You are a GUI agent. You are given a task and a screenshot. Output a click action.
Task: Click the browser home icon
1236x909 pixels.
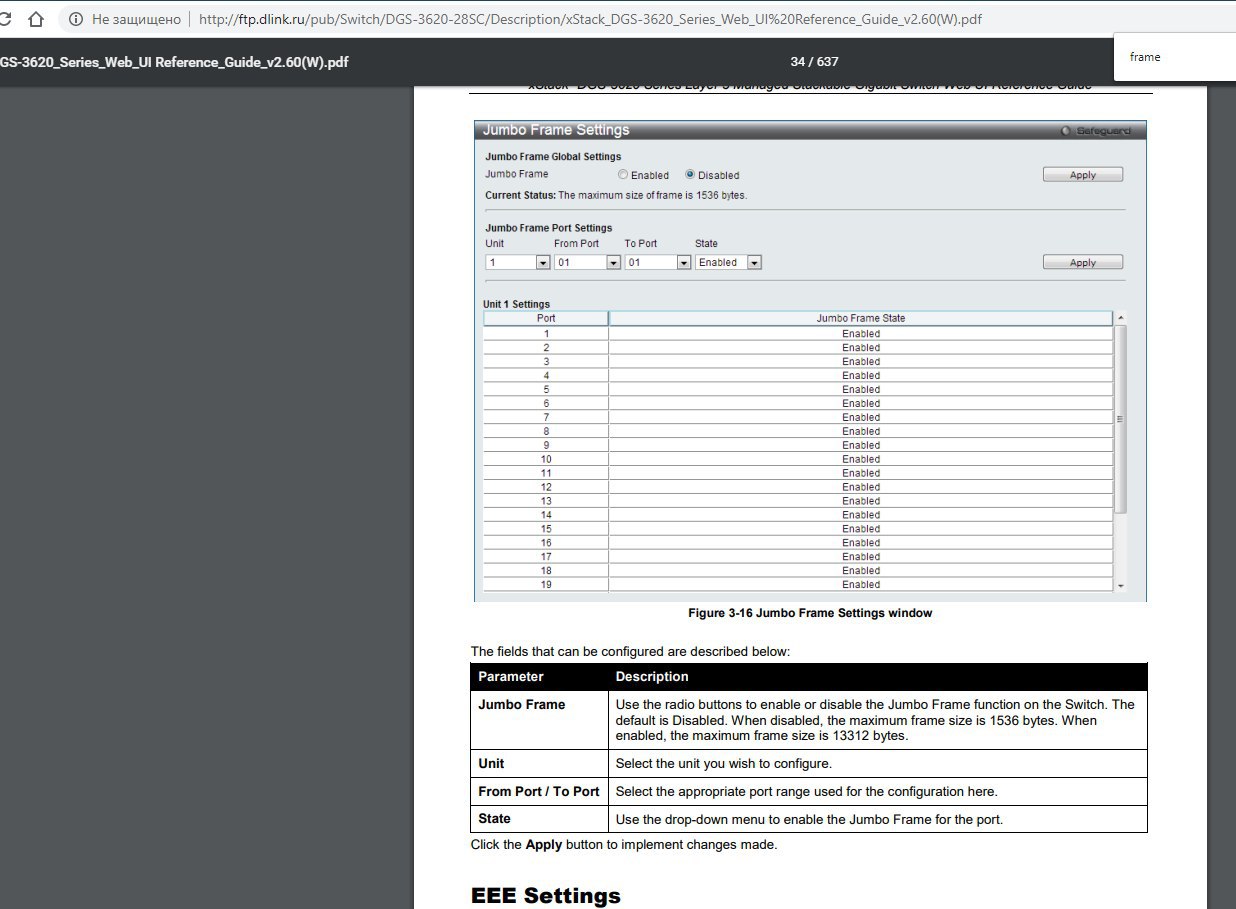coord(36,19)
